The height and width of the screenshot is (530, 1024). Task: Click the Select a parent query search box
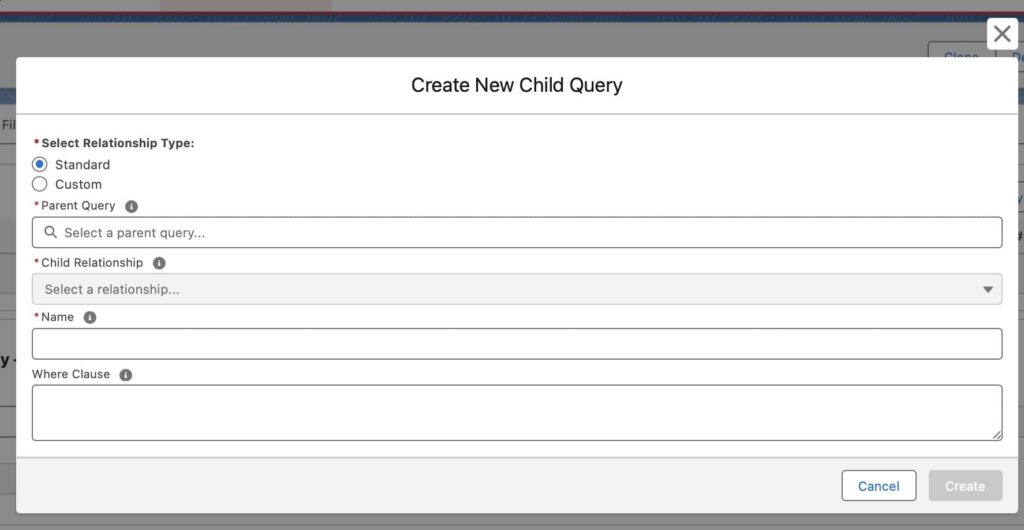tap(517, 232)
